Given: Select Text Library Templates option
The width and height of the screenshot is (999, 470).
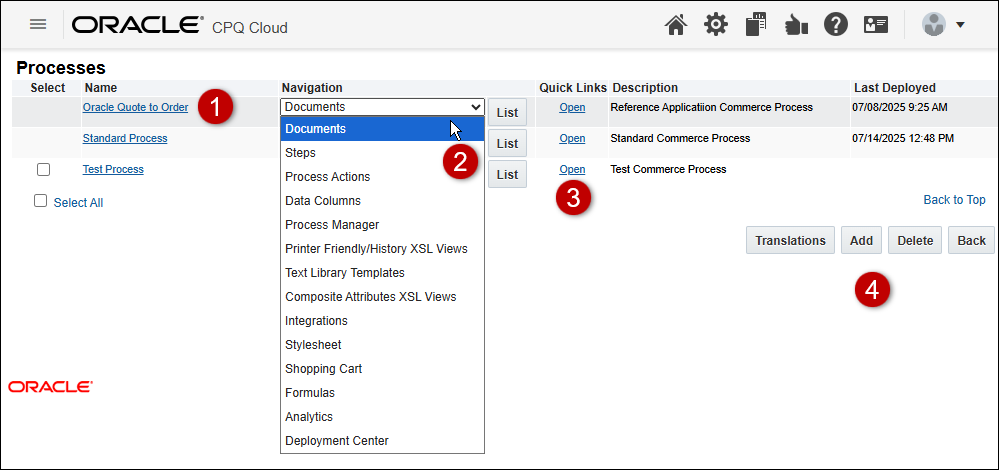Looking at the screenshot, I should tap(382, 273).
